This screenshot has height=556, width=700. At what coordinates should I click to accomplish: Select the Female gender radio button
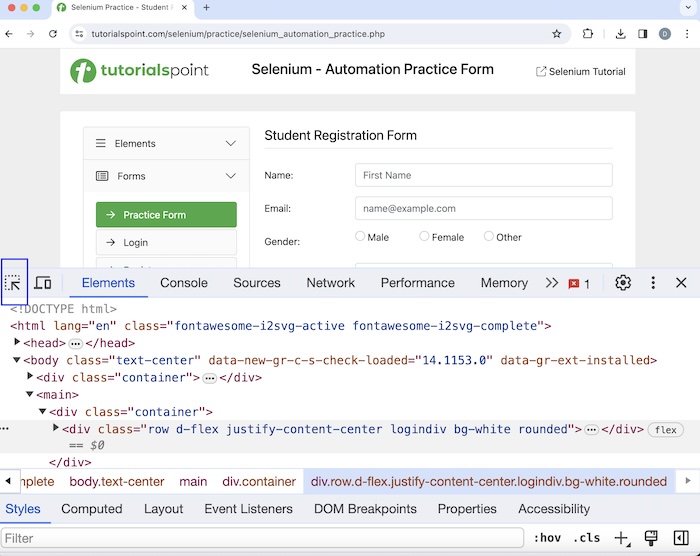click(424, 237)
